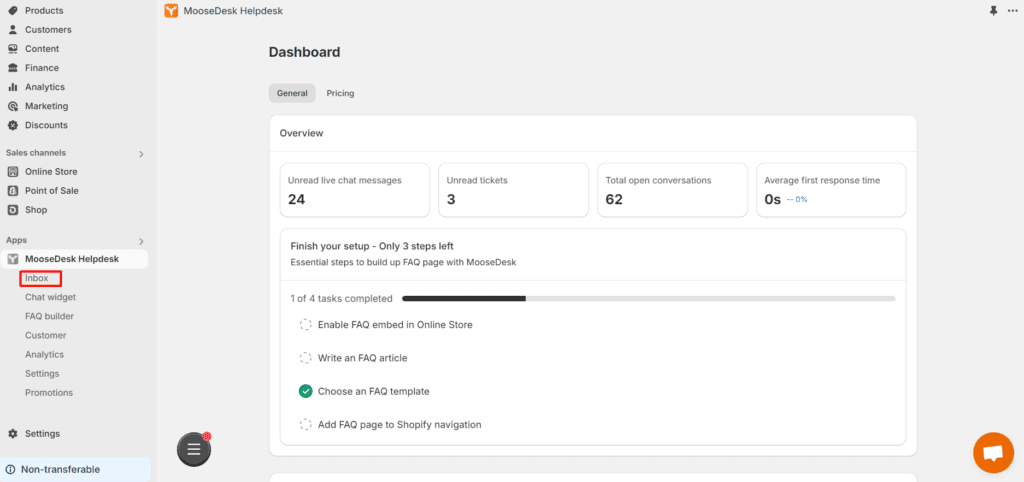Click the Dashboard heading

pyautogui.click(x=304, y=52)
